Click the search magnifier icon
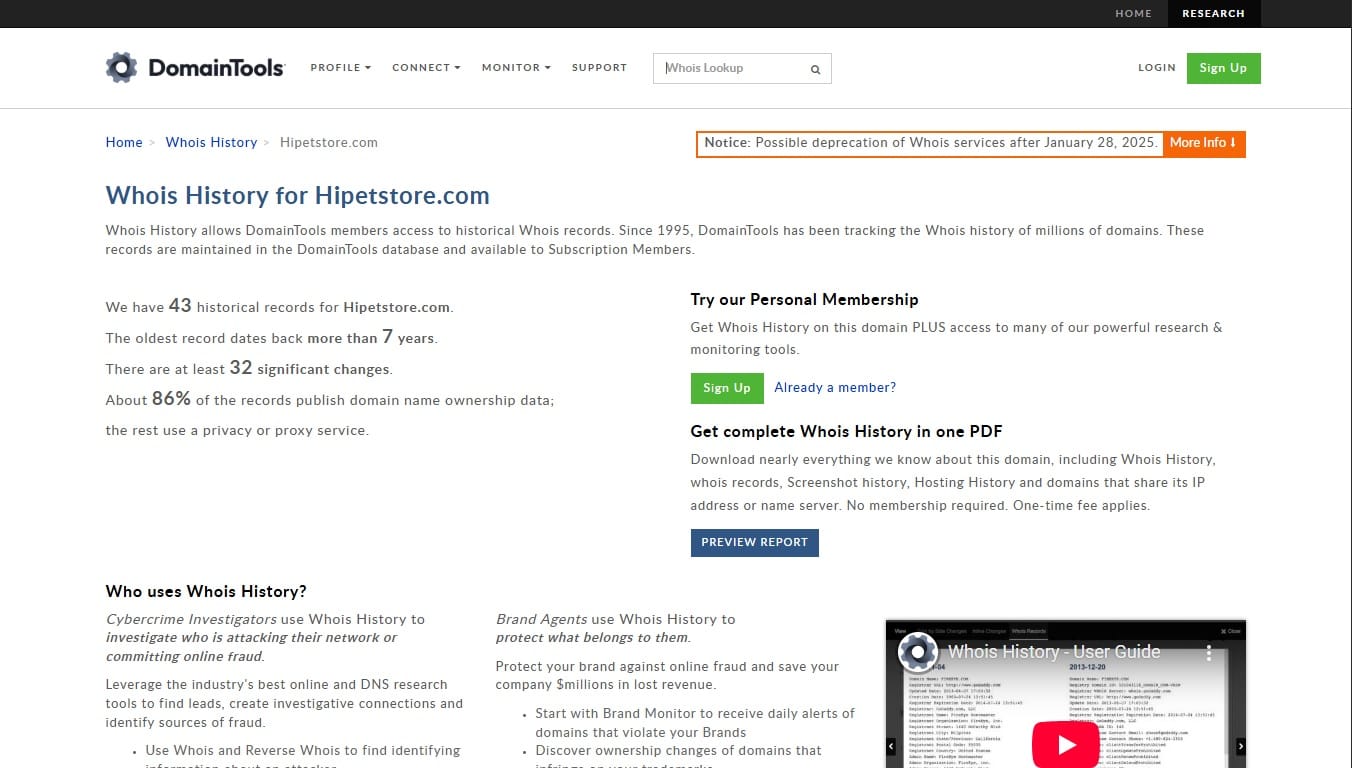The image size is (1352, 768). coord(815,69)
